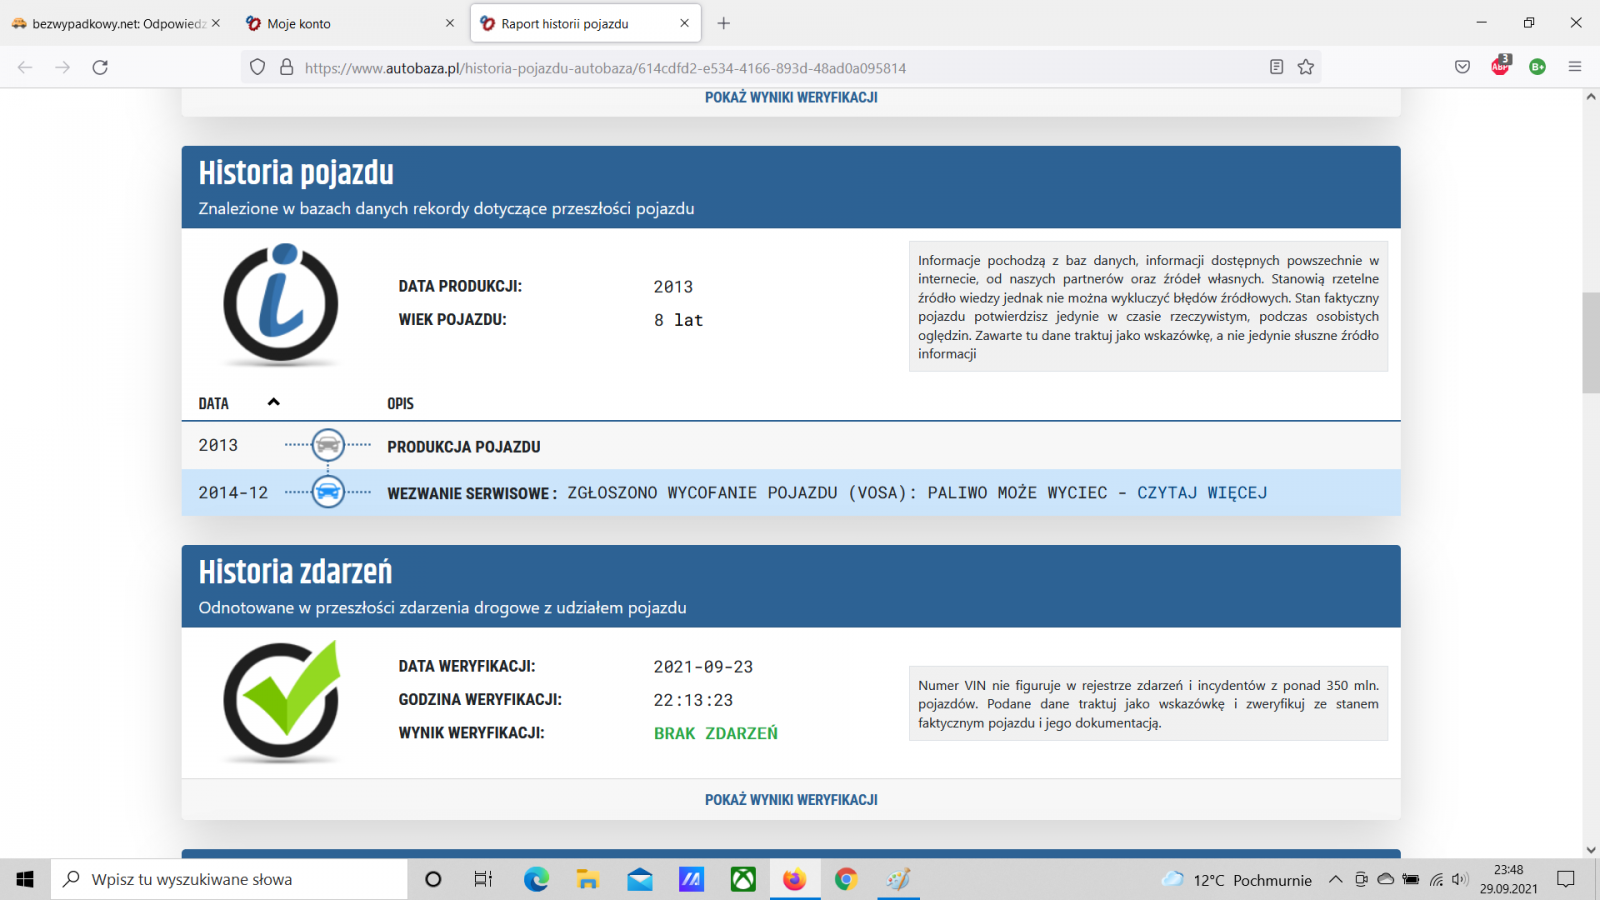Click the page vertical scrollbar thumb
Screen dimensions: 1600x900
click(1590, 342)
